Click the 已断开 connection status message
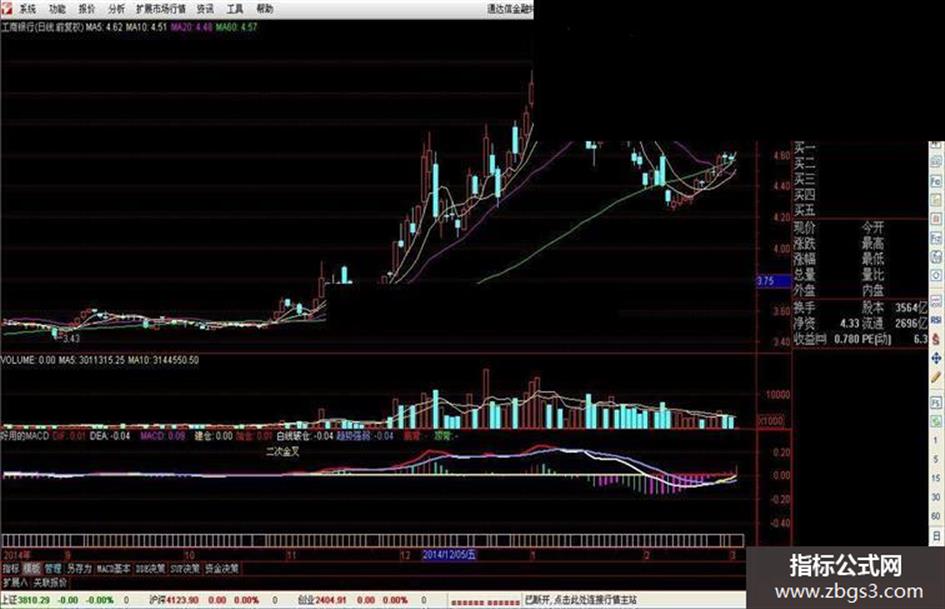 click(x=581, y=600)
